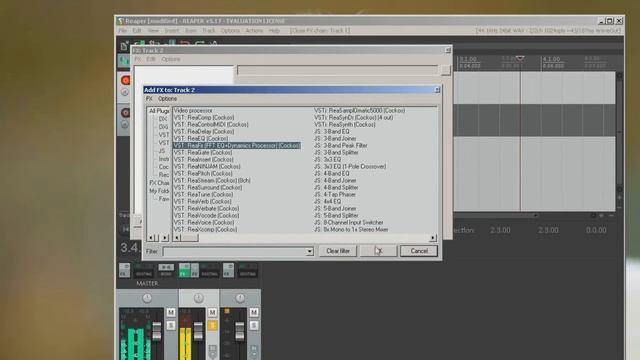This screenshot has height=360, width=640.
Task: Select VST: ReaVerbate (Cockos) plugin
Action: click(x=206, y=208)
